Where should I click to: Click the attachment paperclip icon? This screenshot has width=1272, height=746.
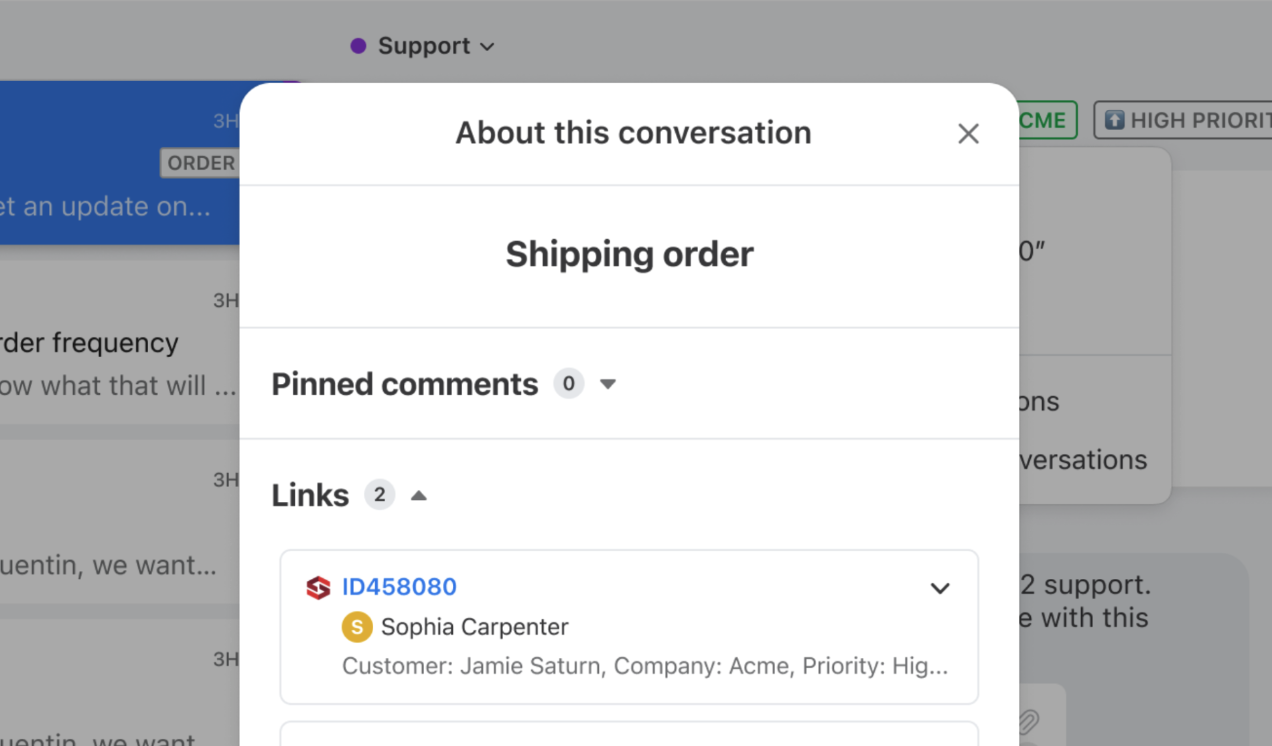(x=1029, y=720)
